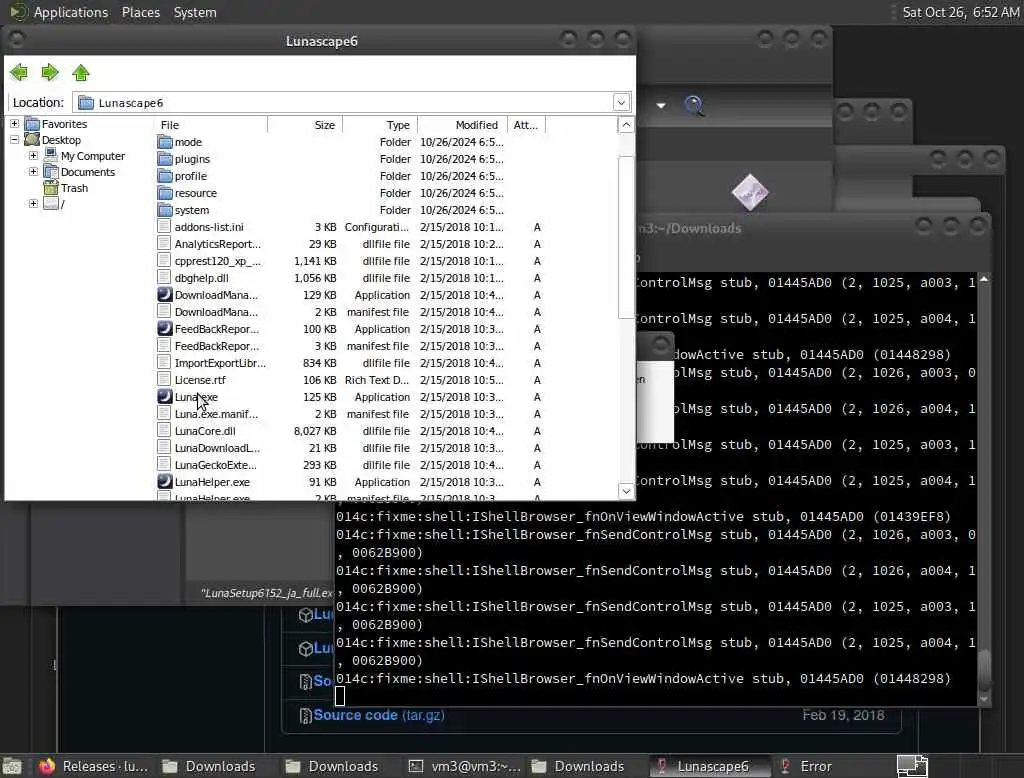The width and height of the screenshot is (1024, 778).
Task: Select the LunaGeckoExte... file
Action: pos(216,464)
